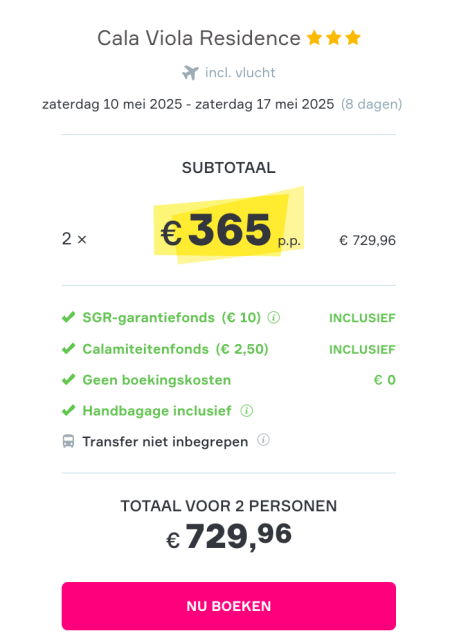Viewport: 450px width, 638px height.
Task: Click the SGR-garantiefonds (€ 10) label
Action: click(172, 317)
